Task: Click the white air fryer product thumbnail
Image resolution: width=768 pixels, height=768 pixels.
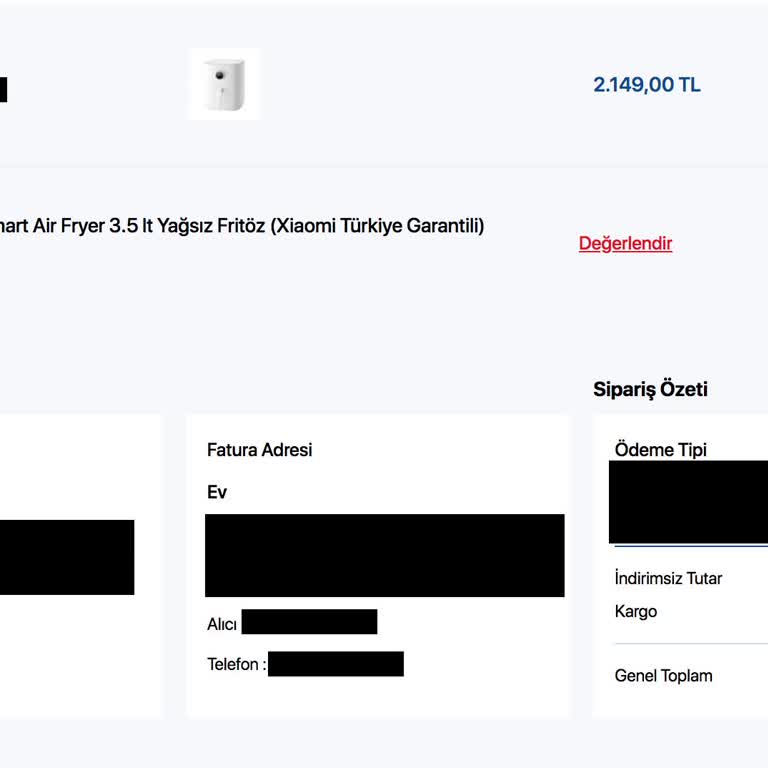Action: 224,84
